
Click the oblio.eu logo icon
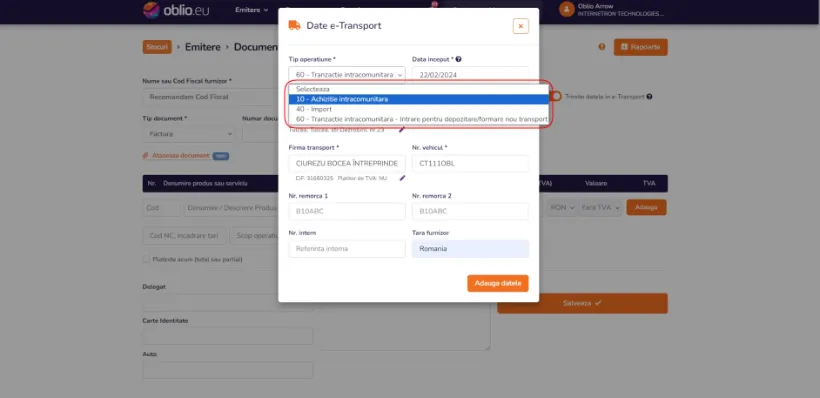[x=151, y=10]
